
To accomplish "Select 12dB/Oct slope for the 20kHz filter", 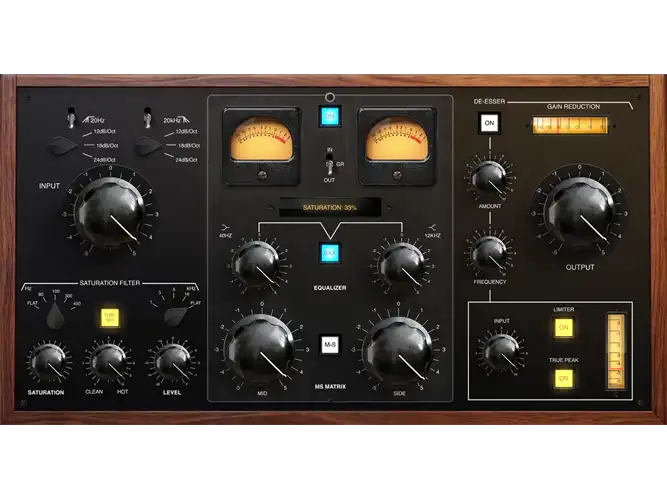I will [186, 131].
